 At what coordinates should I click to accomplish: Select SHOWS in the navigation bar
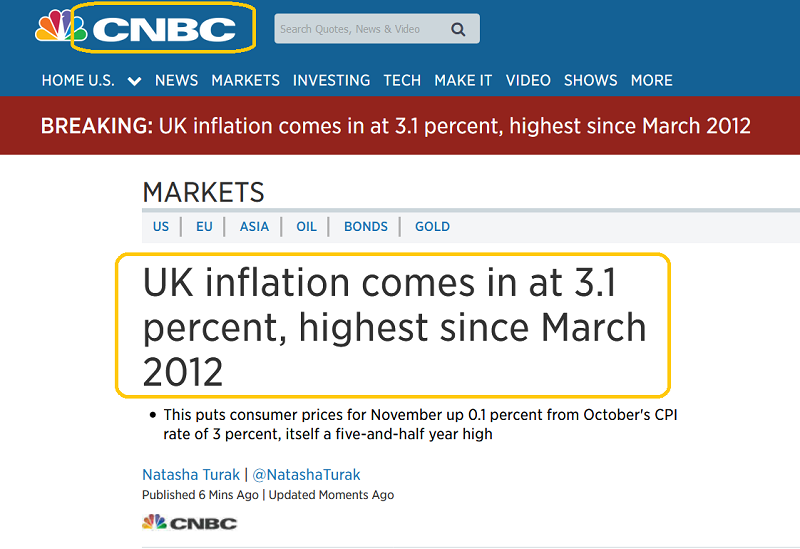[590, 80]
